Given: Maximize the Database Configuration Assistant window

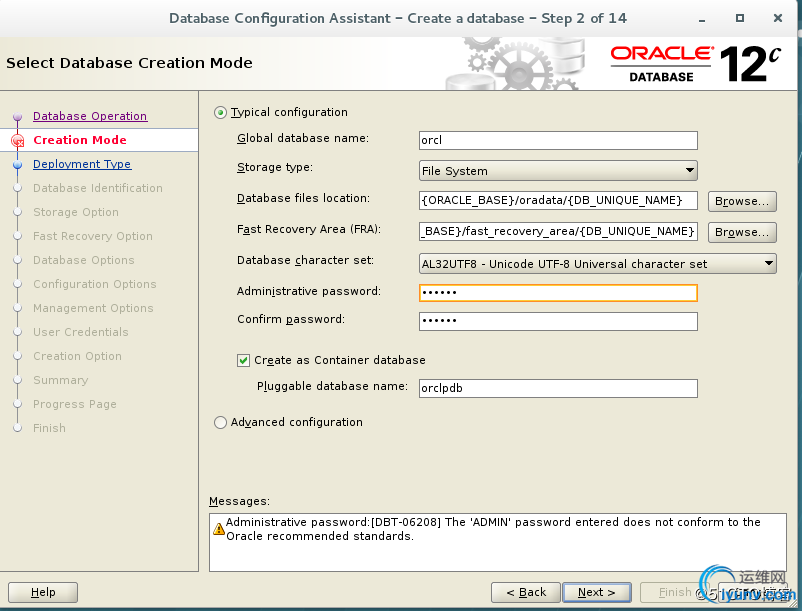Looking at the screenshot, I should click(740, 18).
